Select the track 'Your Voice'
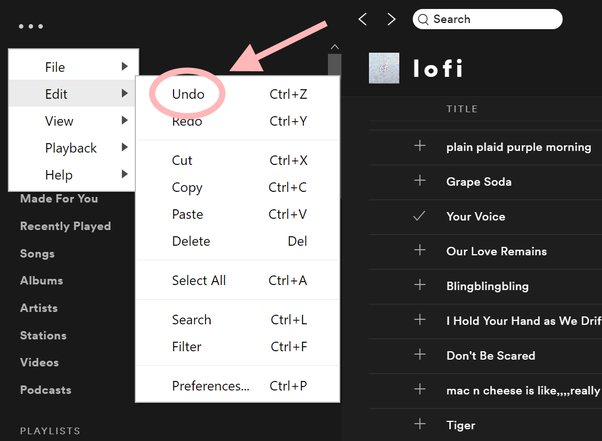The width and height of the screenshot is (602, 441). [476, 216]
